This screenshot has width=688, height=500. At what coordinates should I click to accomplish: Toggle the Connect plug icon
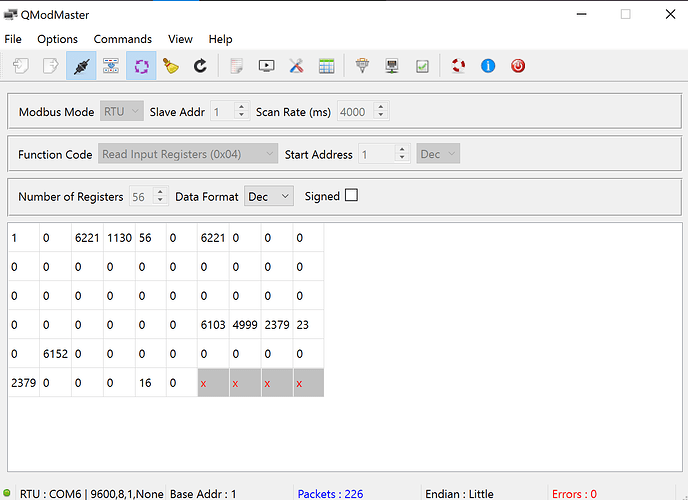pos(81,66)
